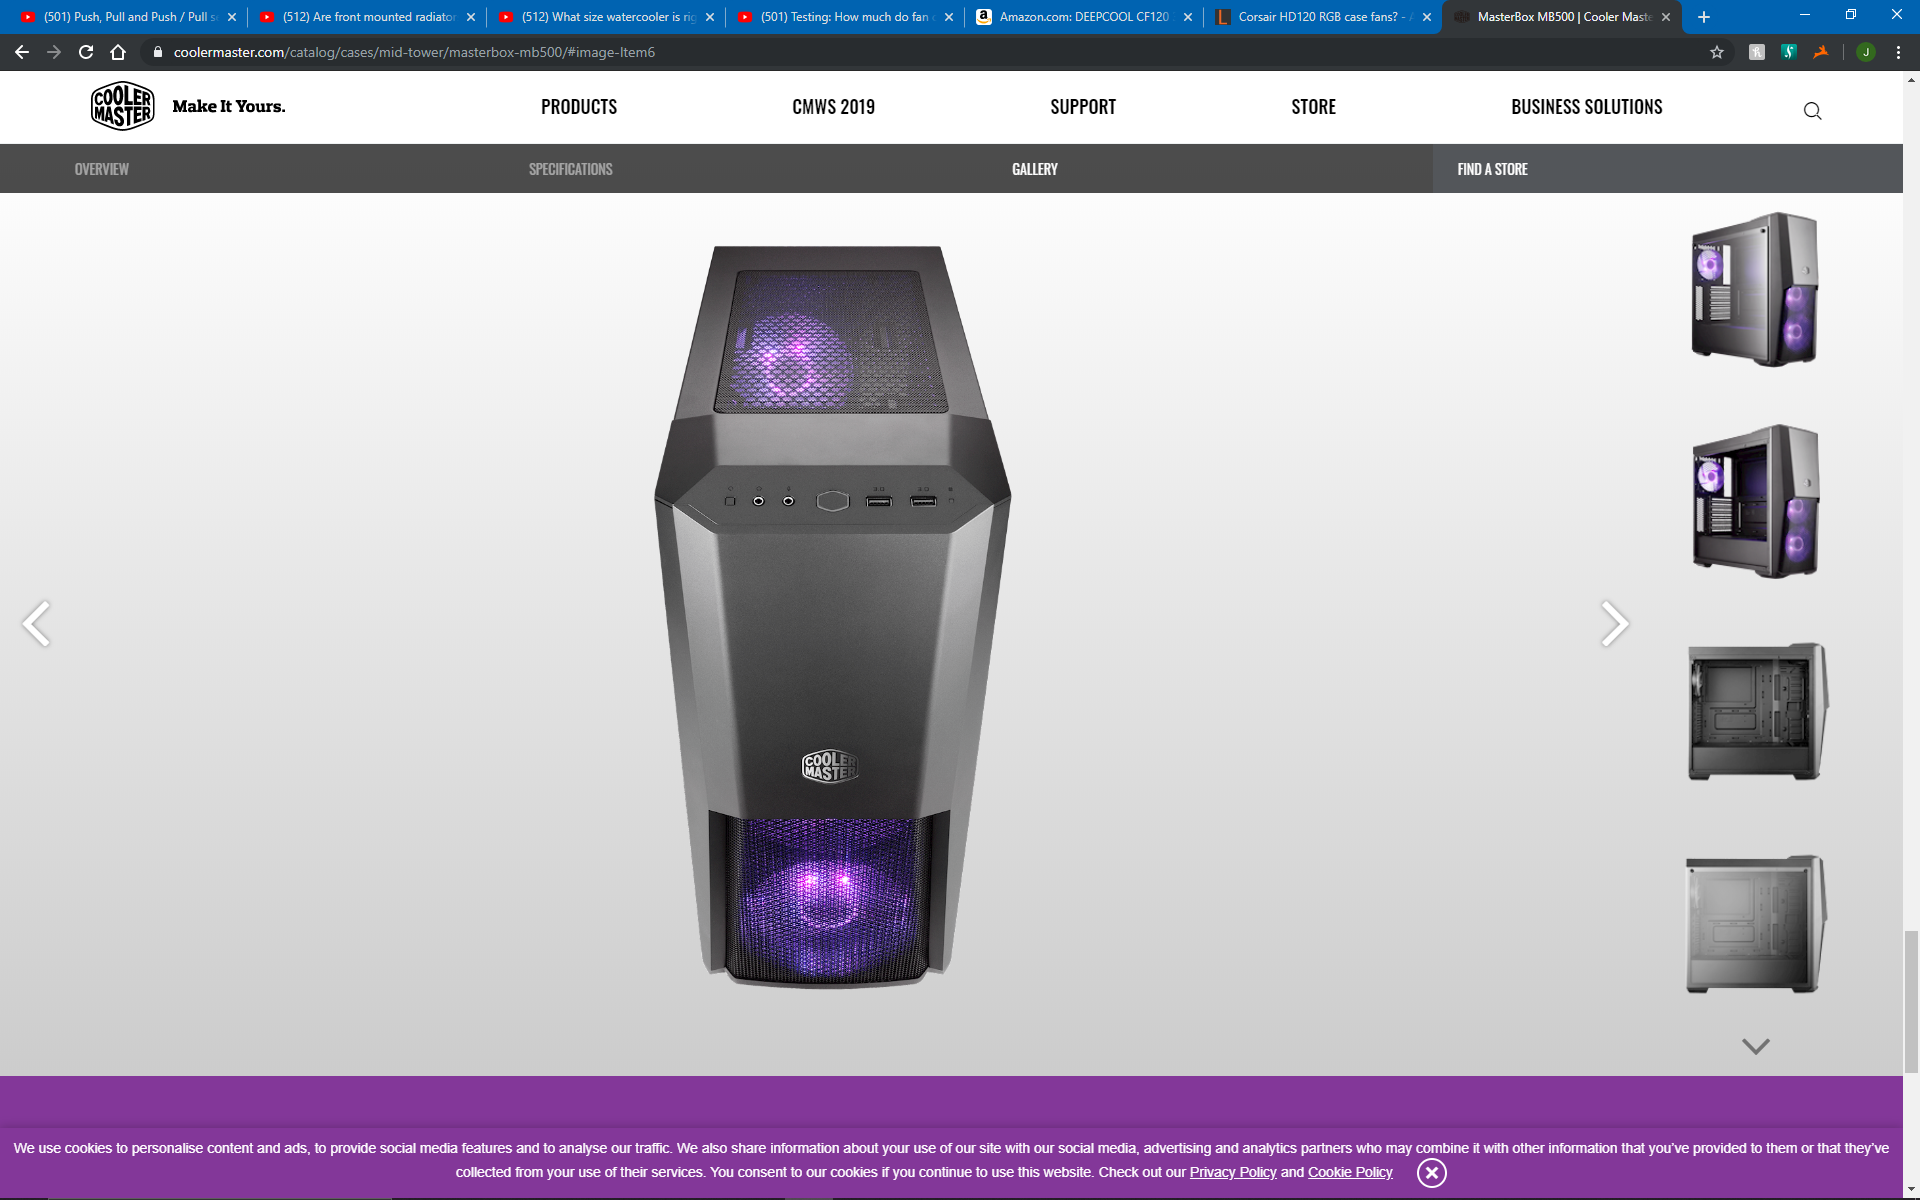Screen dimensions: 1920x1200
Task: Close the MasterBox MB500 tab
Action: click(1666, 17)
